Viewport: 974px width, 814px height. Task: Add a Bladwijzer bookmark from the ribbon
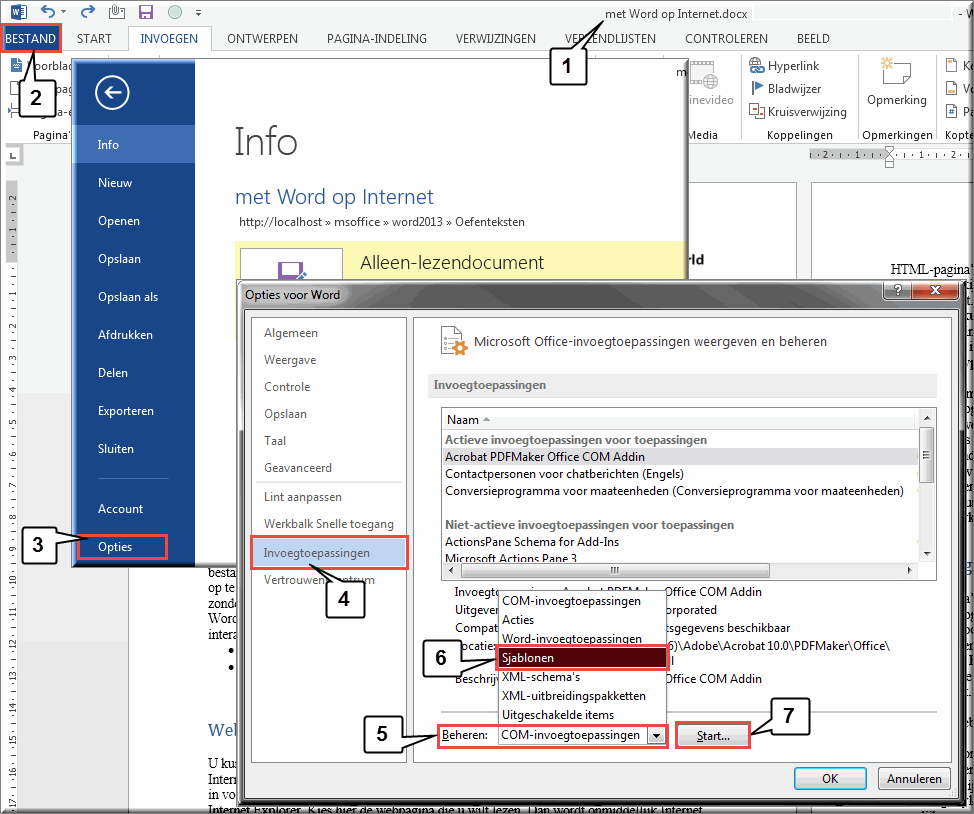tap(786, 89)
